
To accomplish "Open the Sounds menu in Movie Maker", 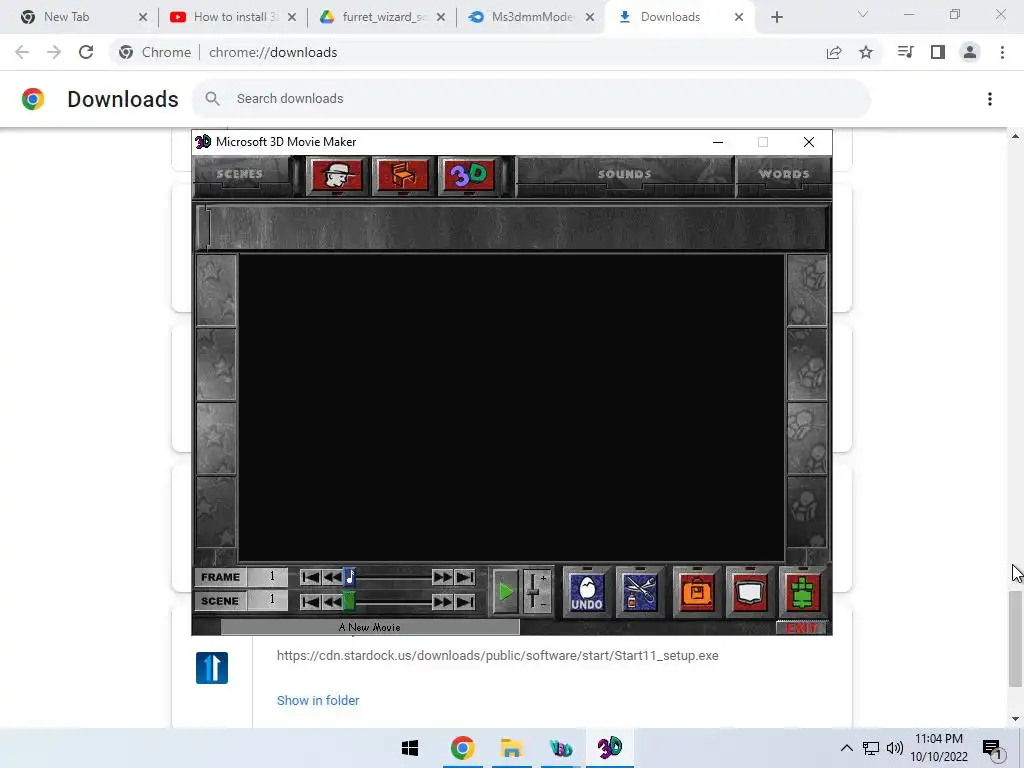I will (x=624, y=174).
